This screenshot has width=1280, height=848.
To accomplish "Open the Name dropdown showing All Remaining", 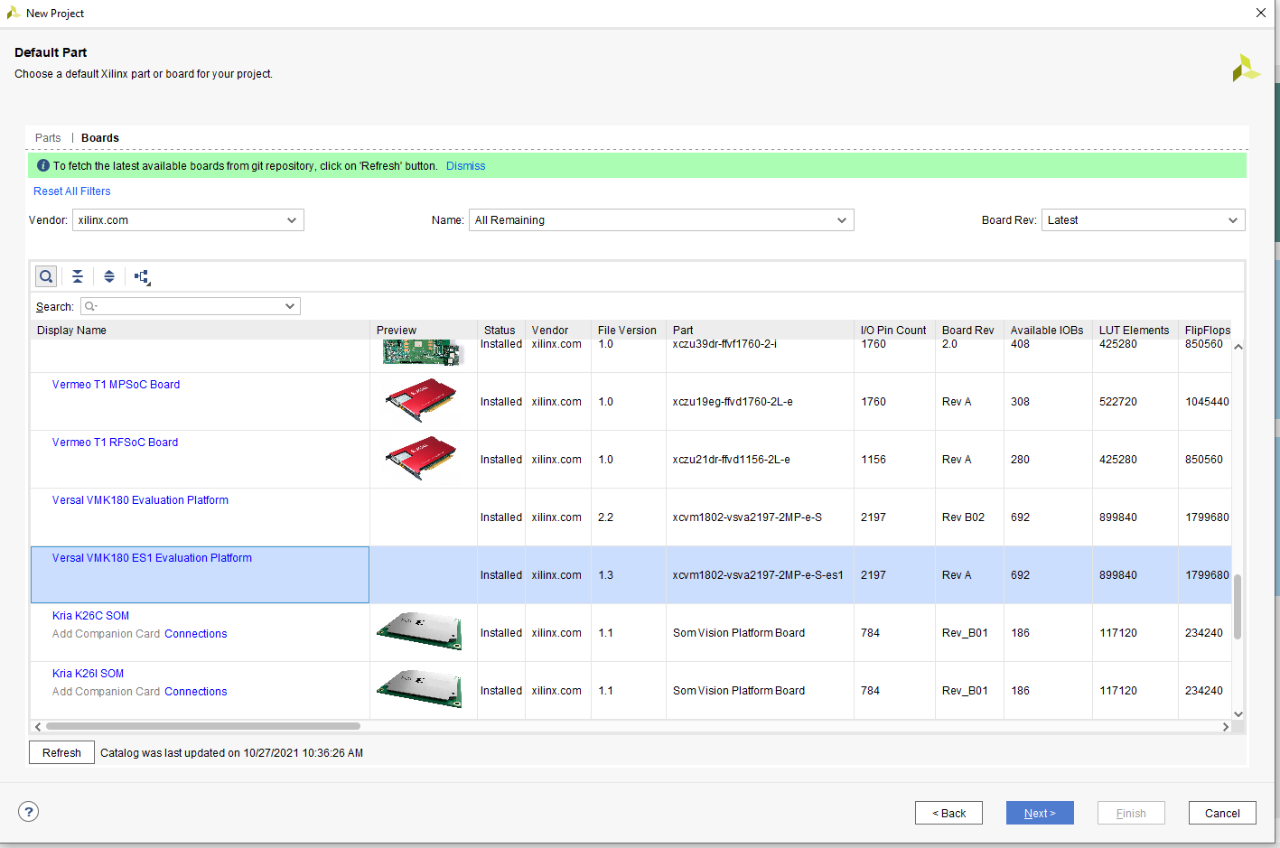I will point(661,220).
